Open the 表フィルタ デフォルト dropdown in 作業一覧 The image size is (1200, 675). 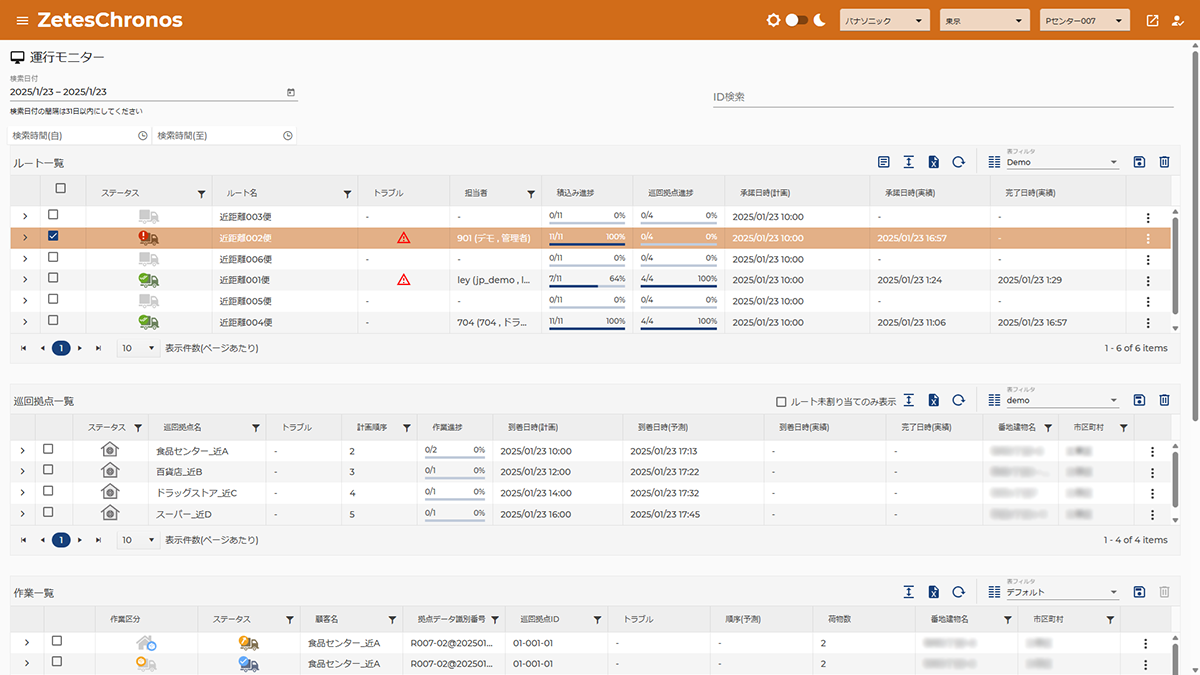[1062, 592]
